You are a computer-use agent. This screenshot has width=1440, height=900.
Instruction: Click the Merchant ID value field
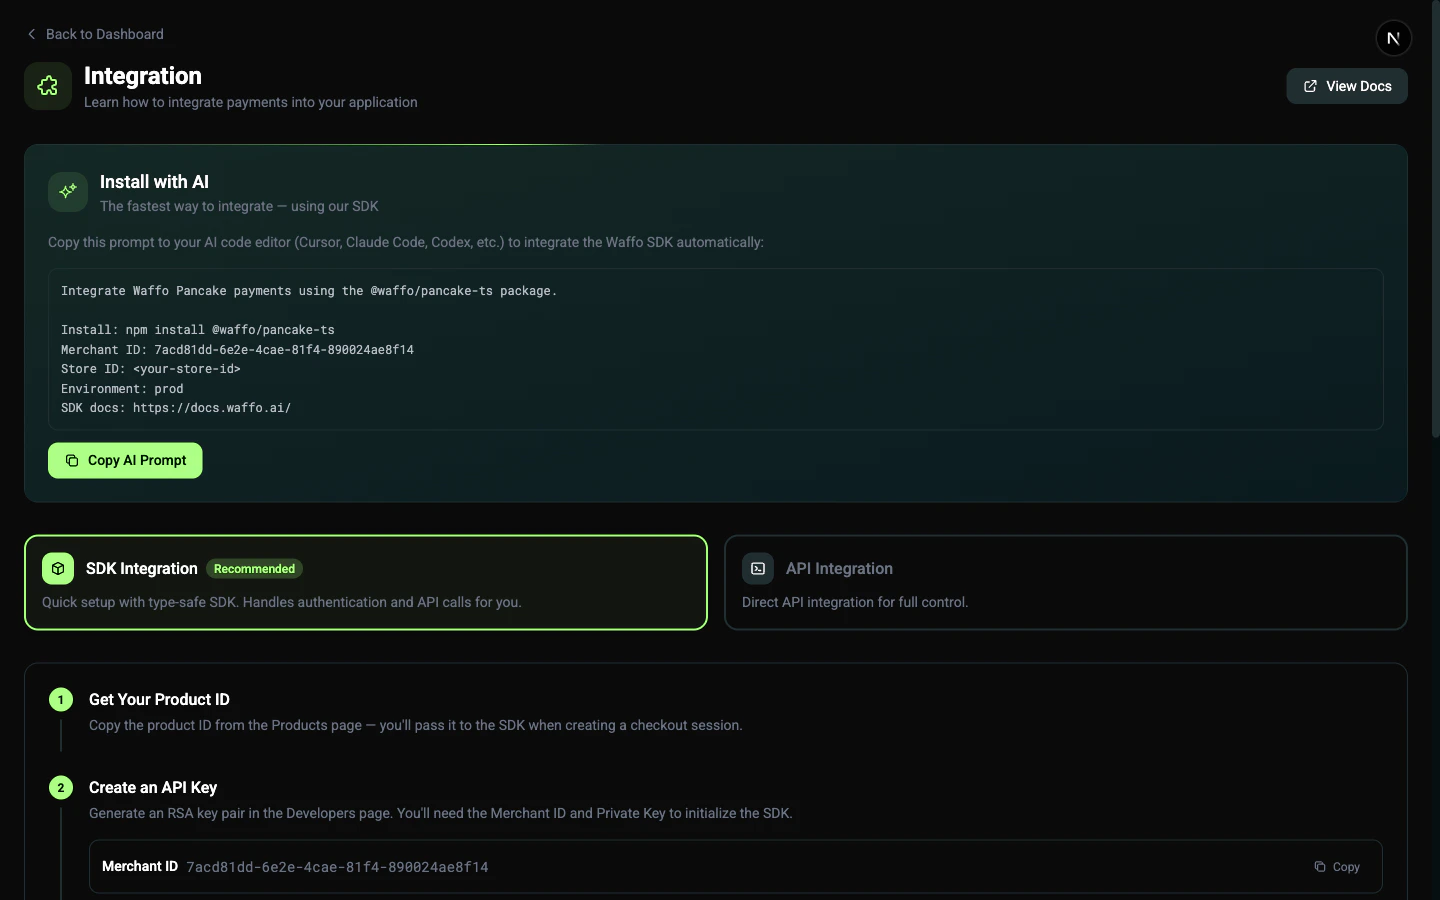(336, 867)
